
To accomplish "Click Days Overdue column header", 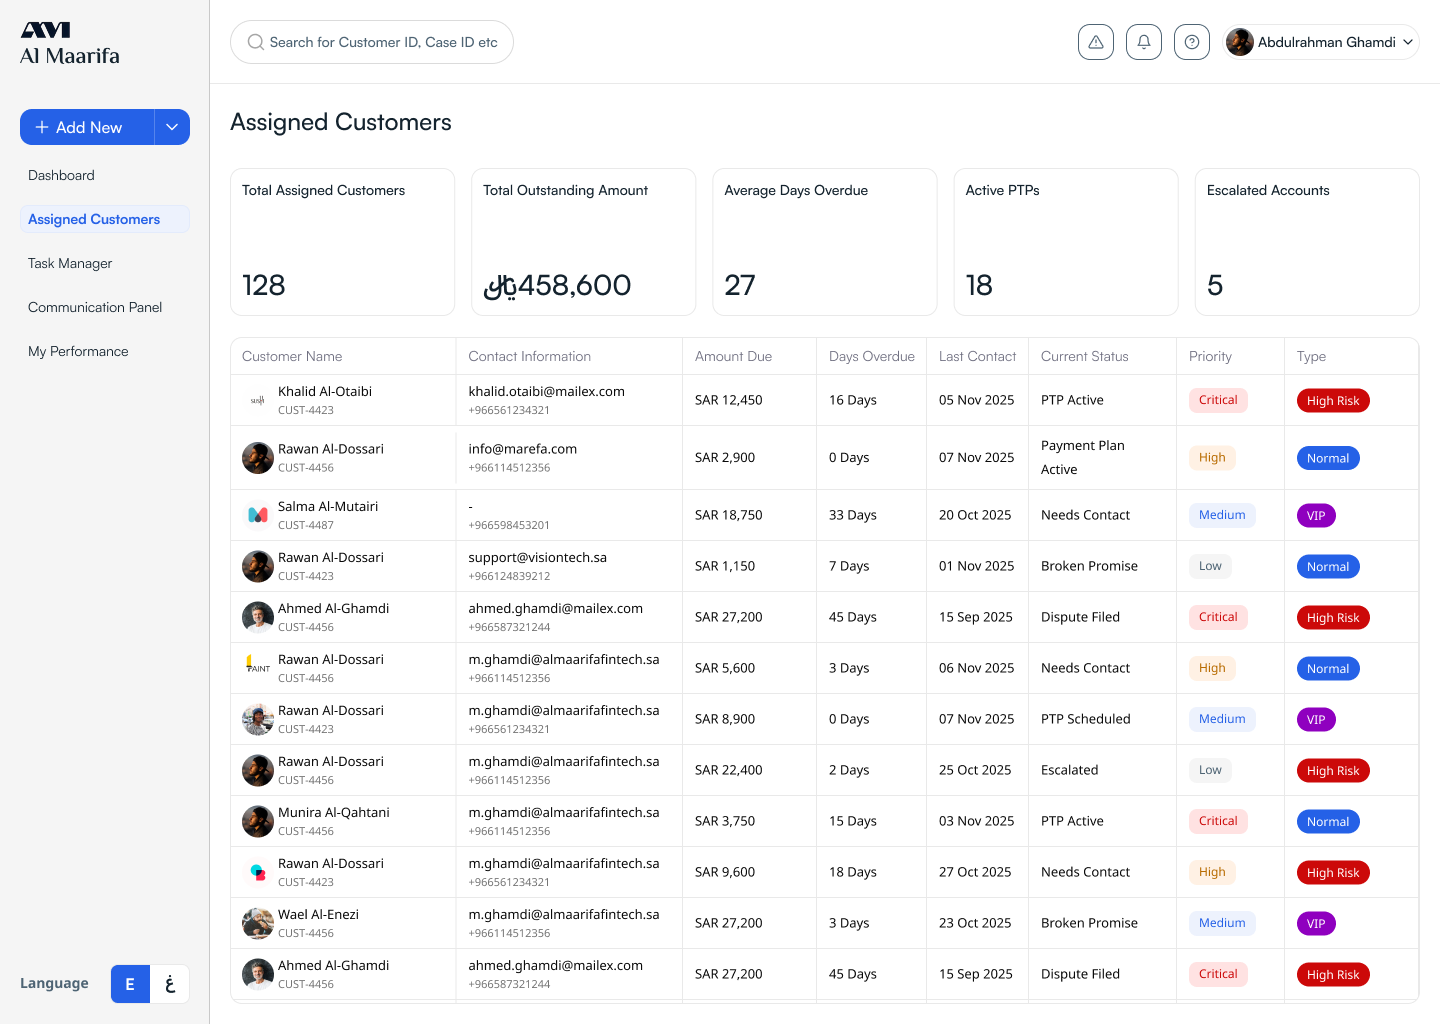I will [x=871, y=356].
